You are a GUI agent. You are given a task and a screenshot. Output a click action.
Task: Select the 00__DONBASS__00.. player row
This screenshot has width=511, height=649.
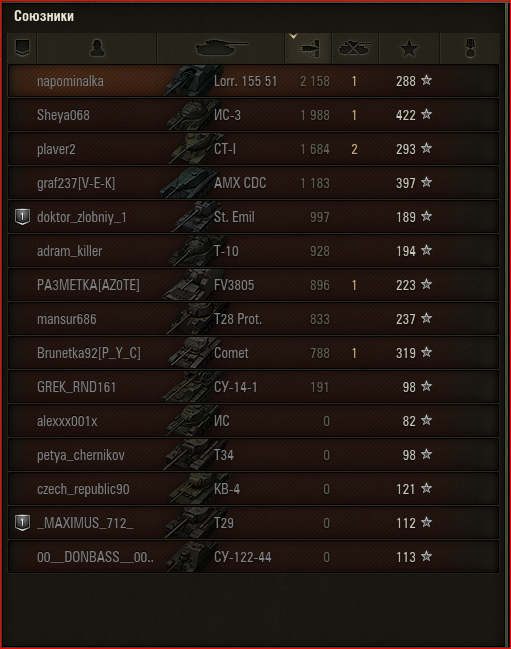[253, 557]
